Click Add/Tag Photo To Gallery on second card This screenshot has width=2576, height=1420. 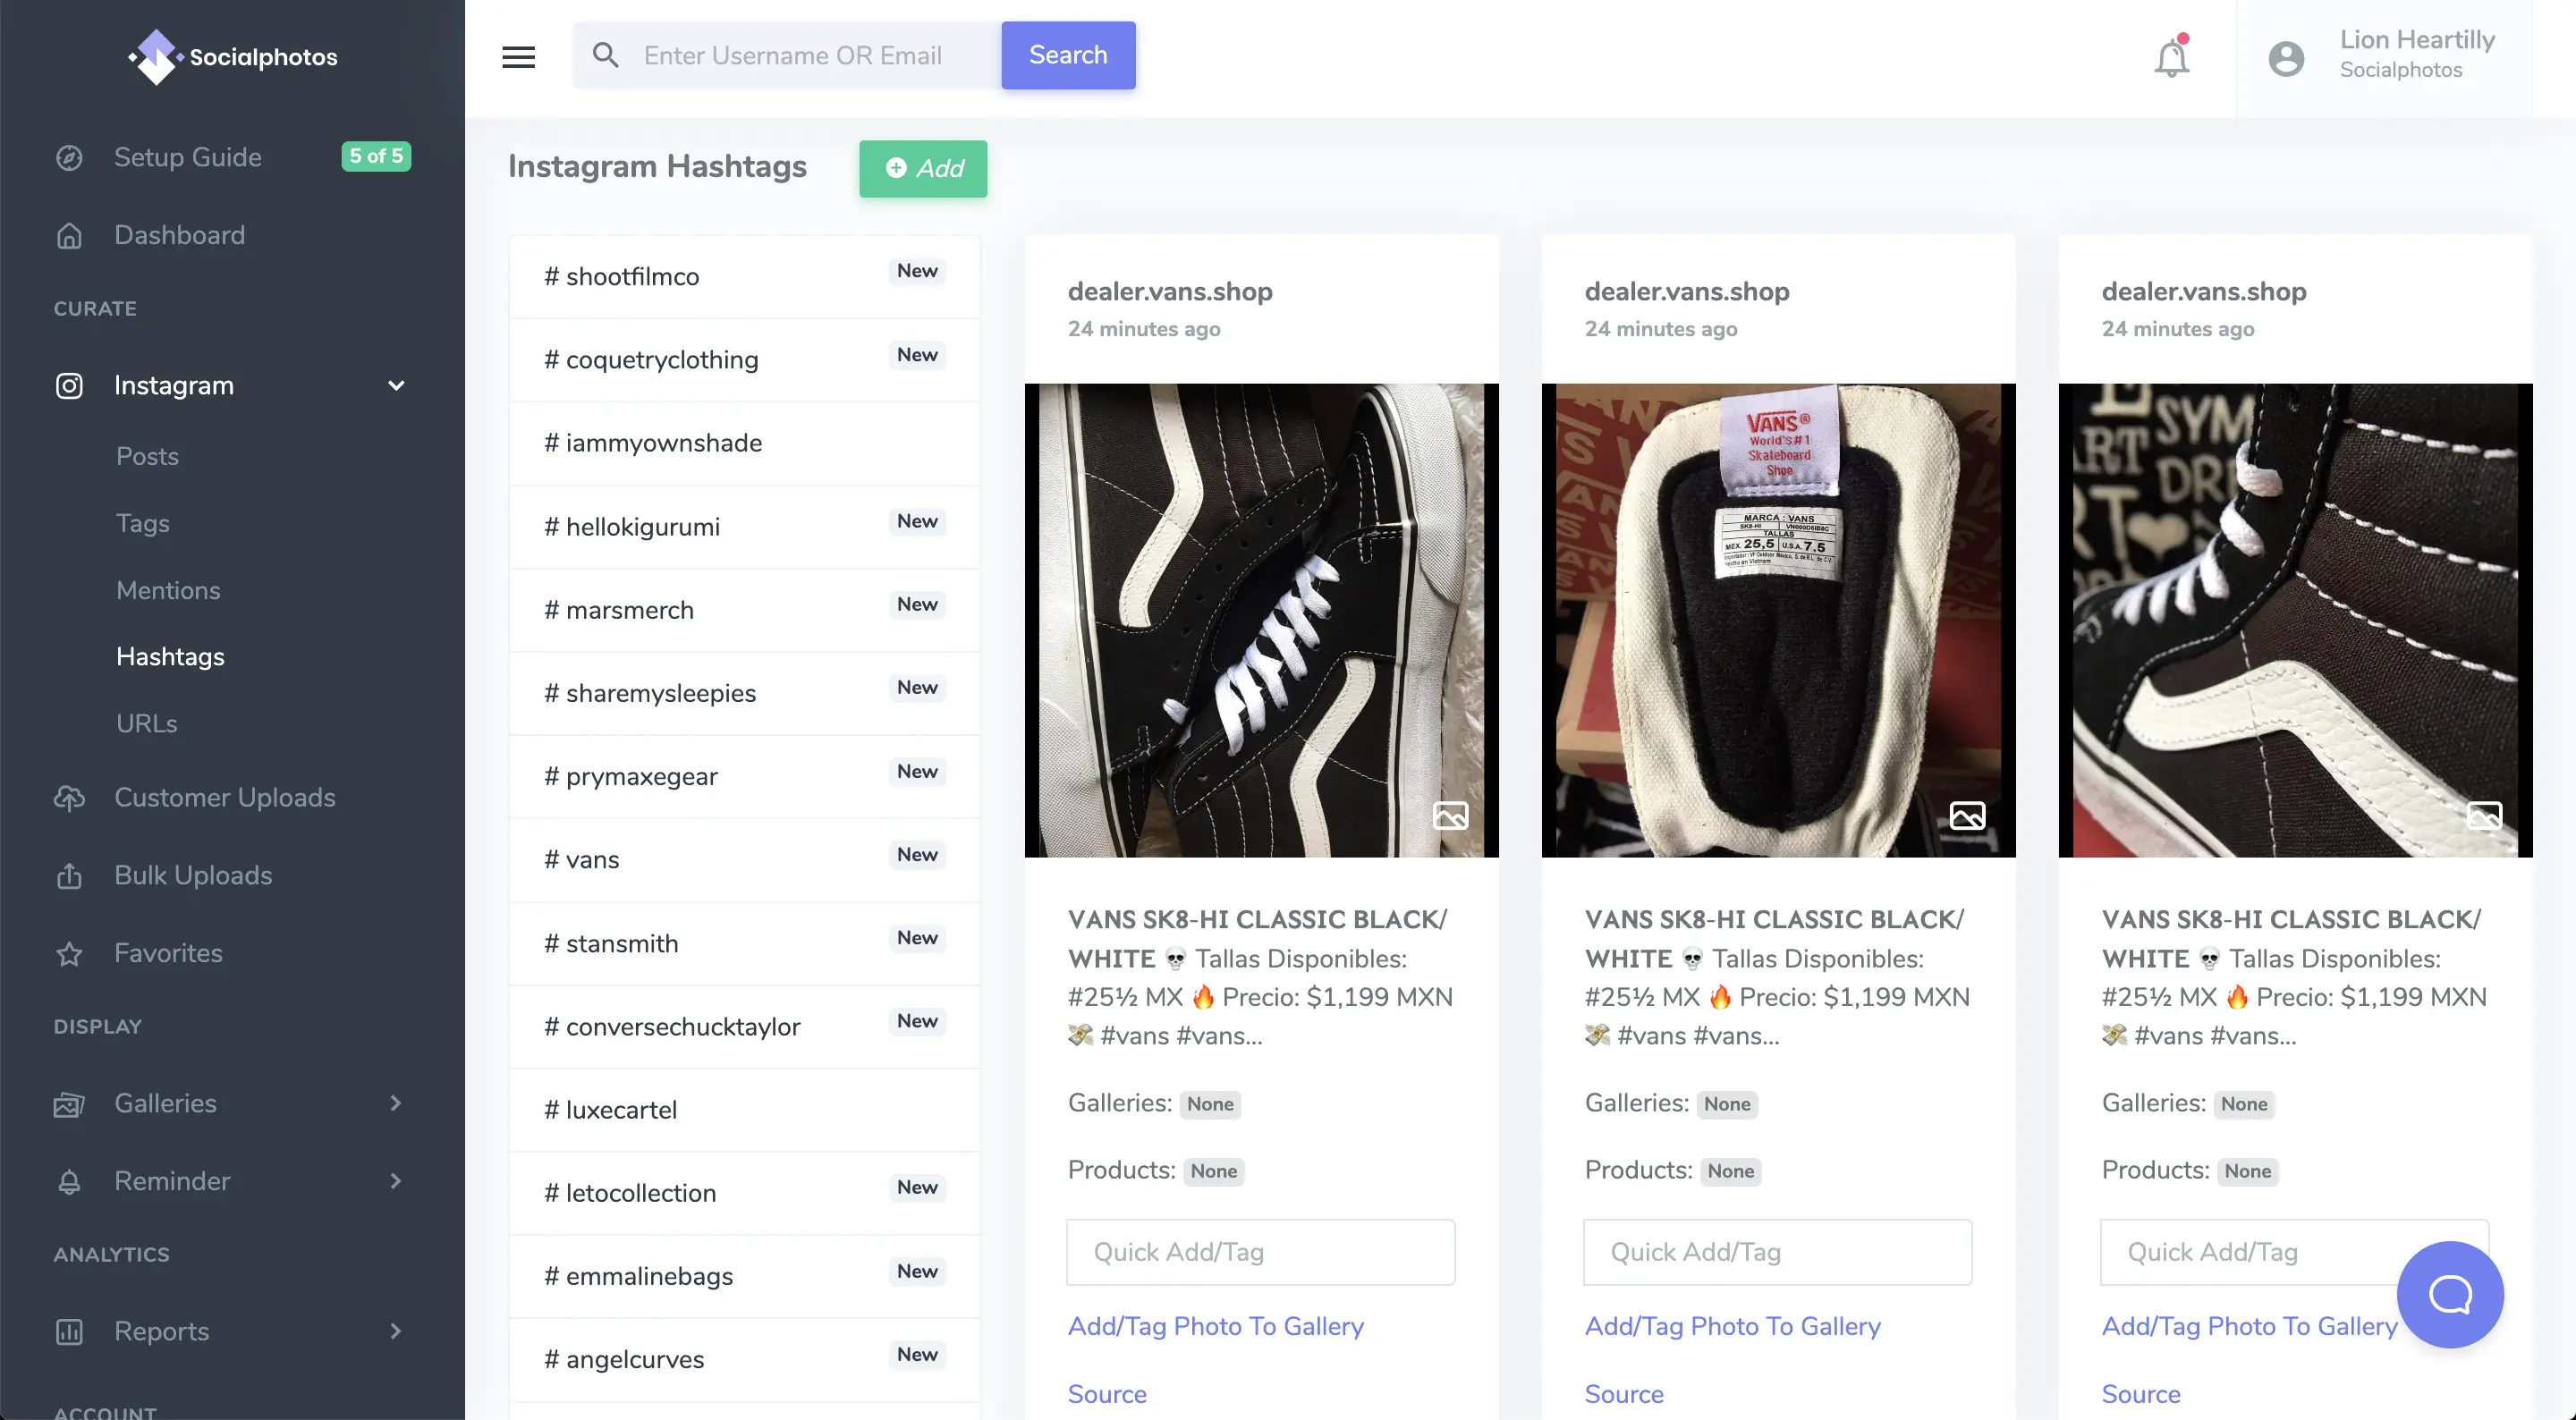pyautogui.click(x=1733, y=1326)
